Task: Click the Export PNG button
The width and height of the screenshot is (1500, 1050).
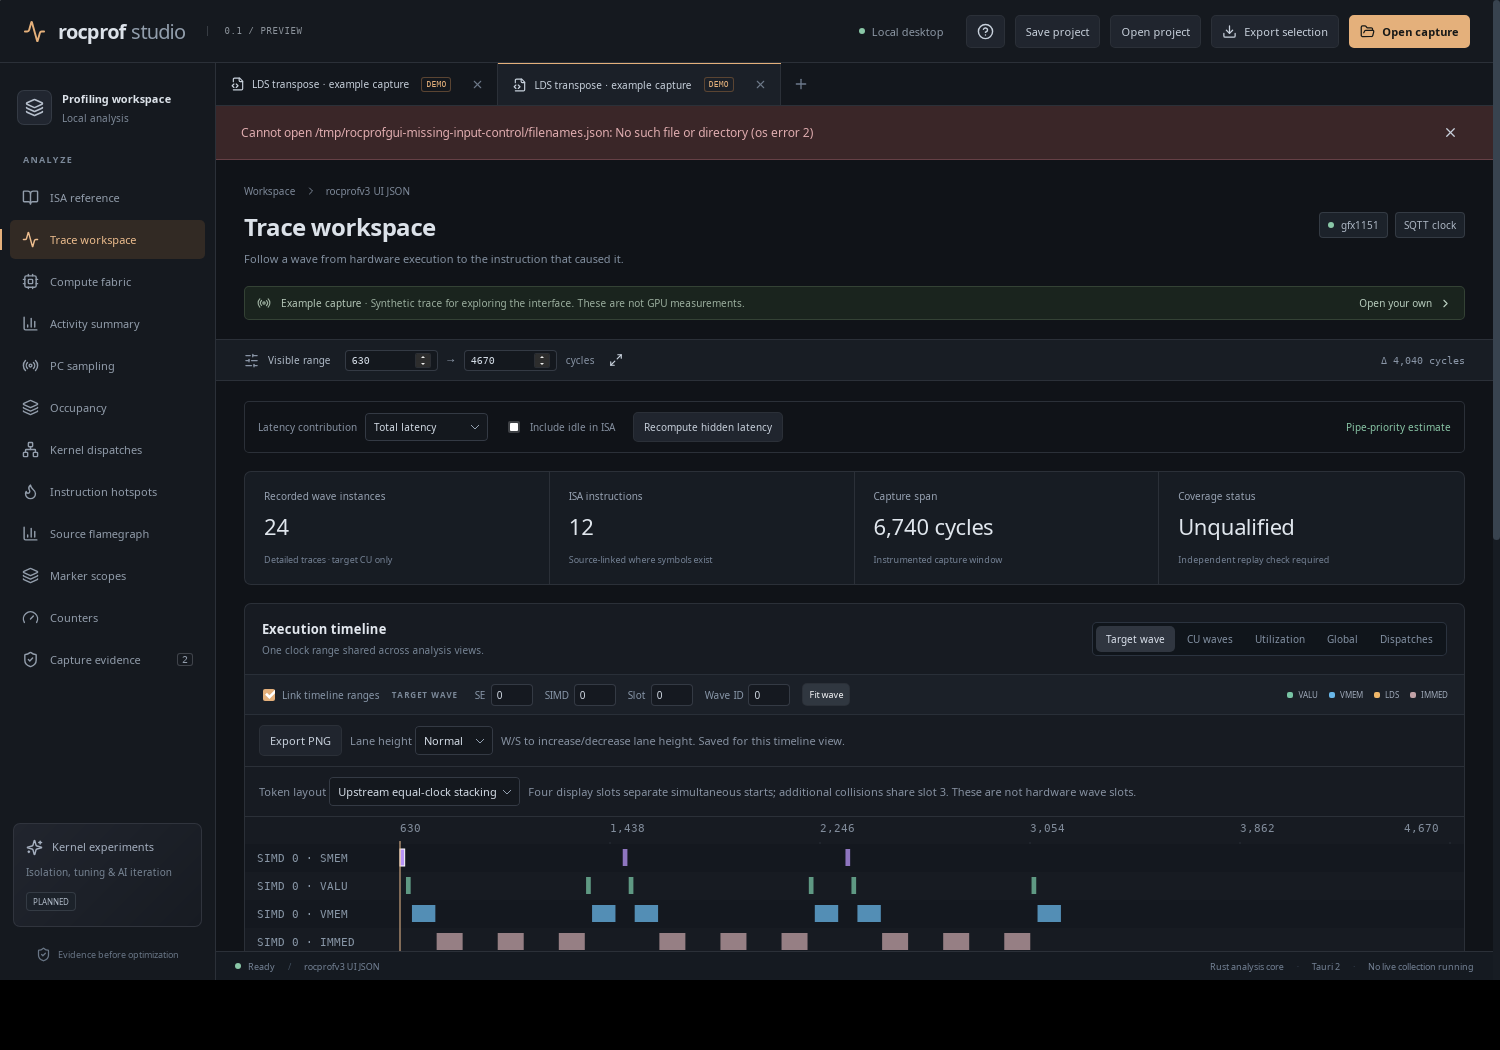Action: click(x=300, y=741)
